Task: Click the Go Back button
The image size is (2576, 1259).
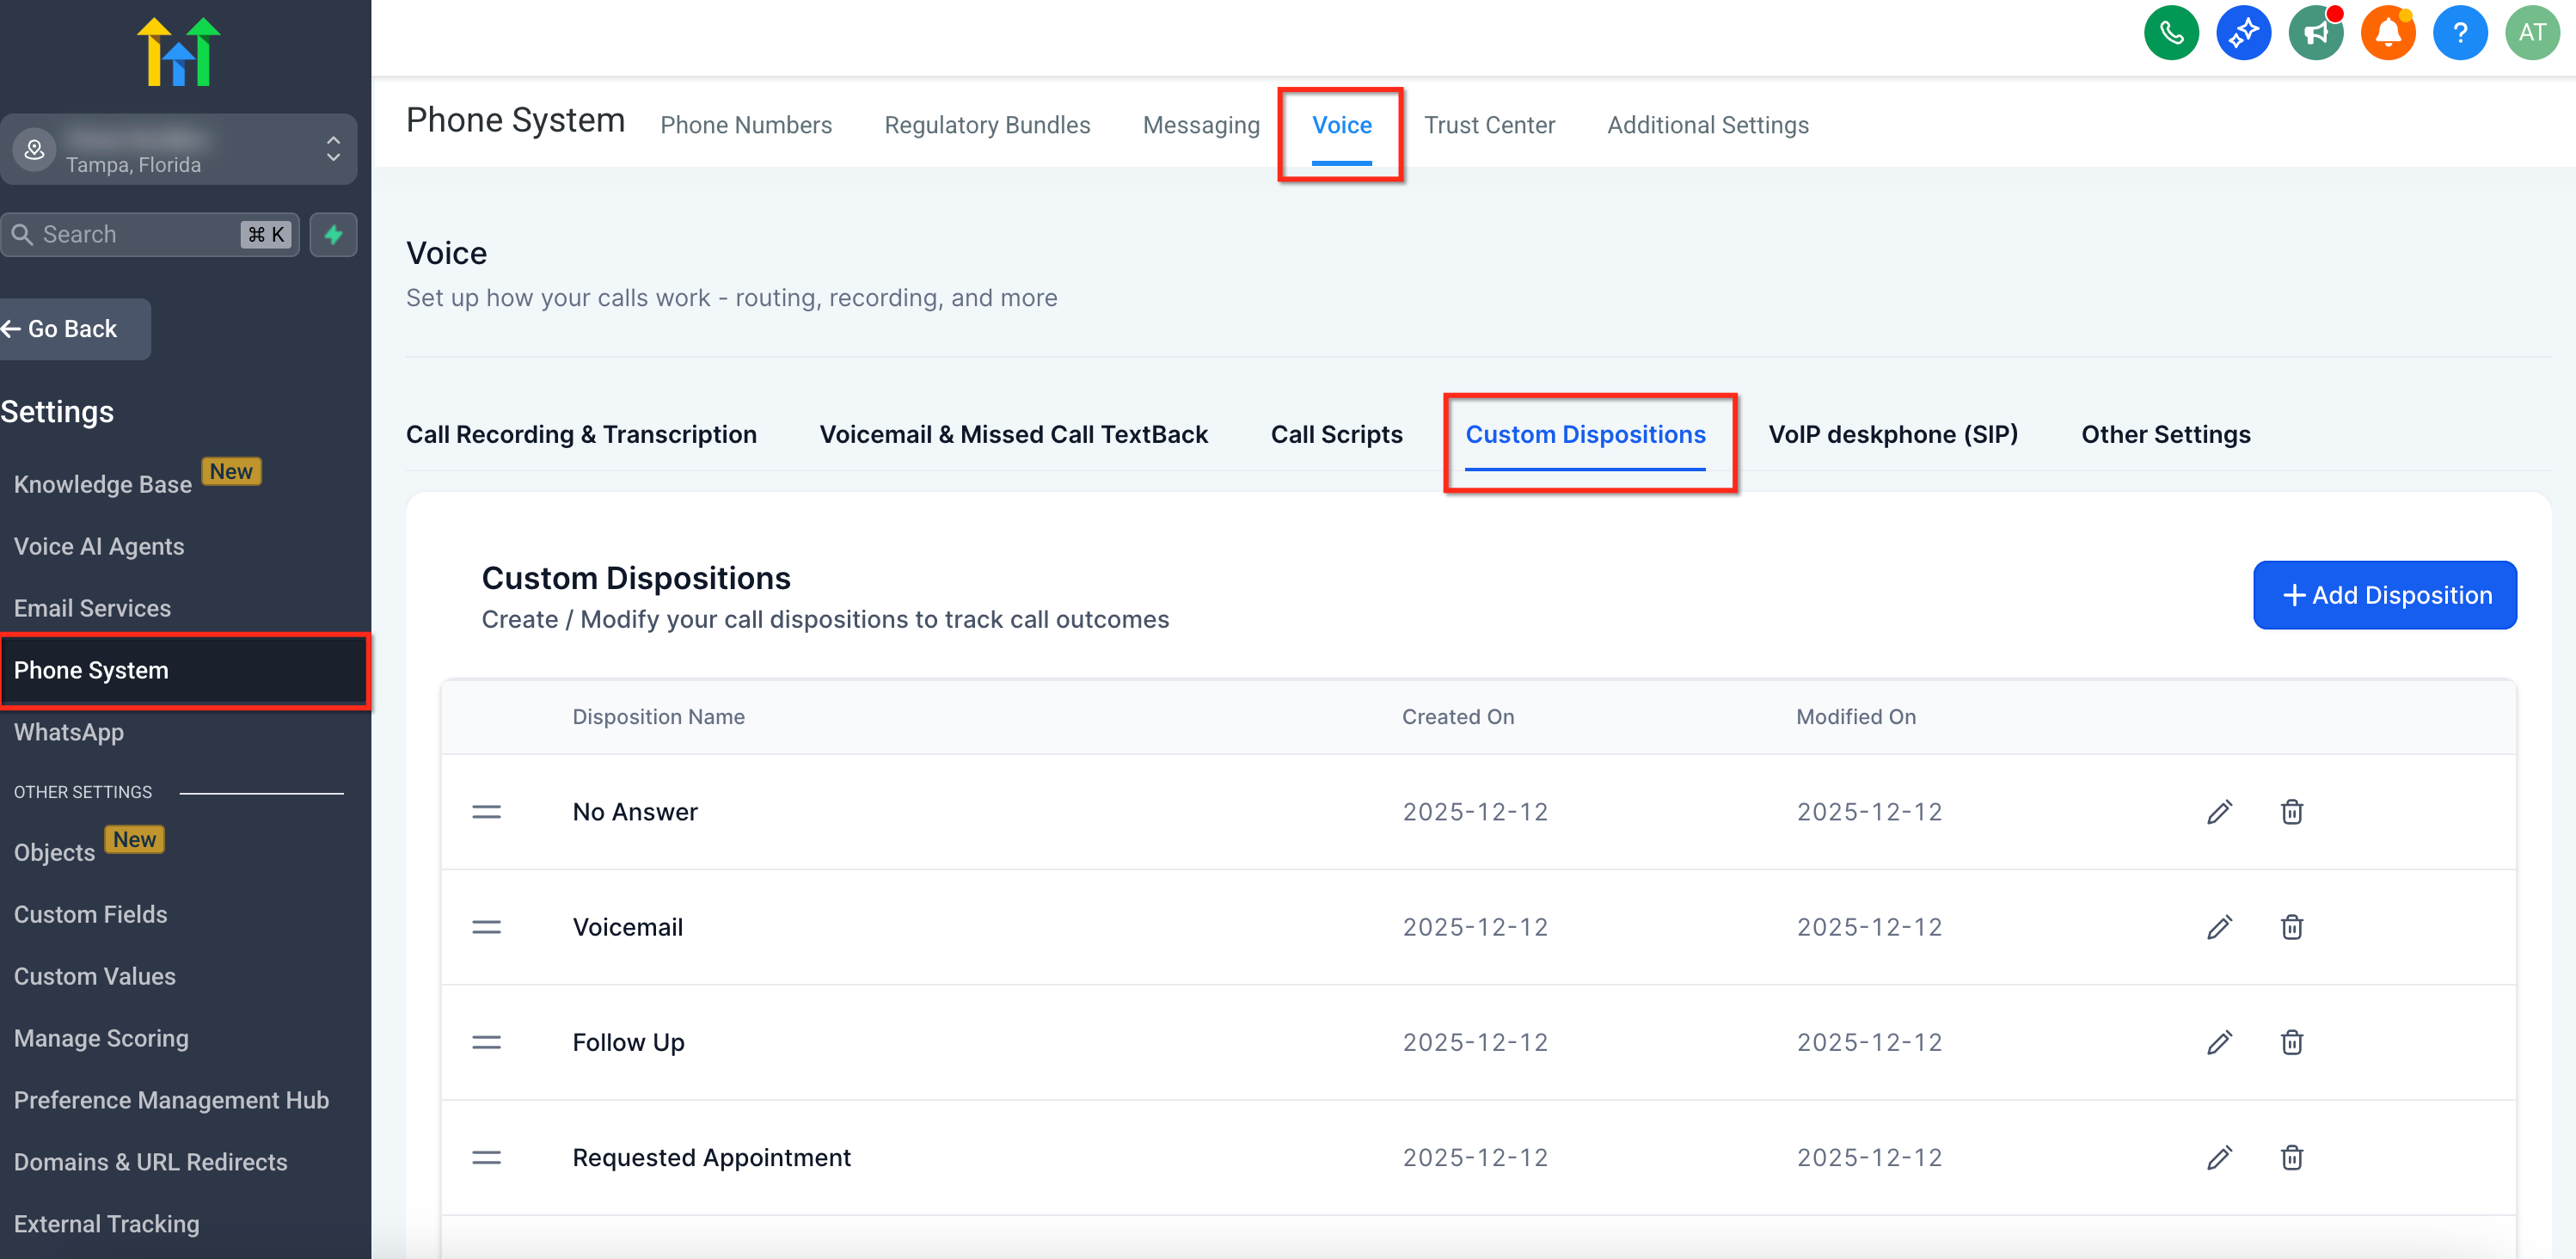Action: (x=72, y=329)
